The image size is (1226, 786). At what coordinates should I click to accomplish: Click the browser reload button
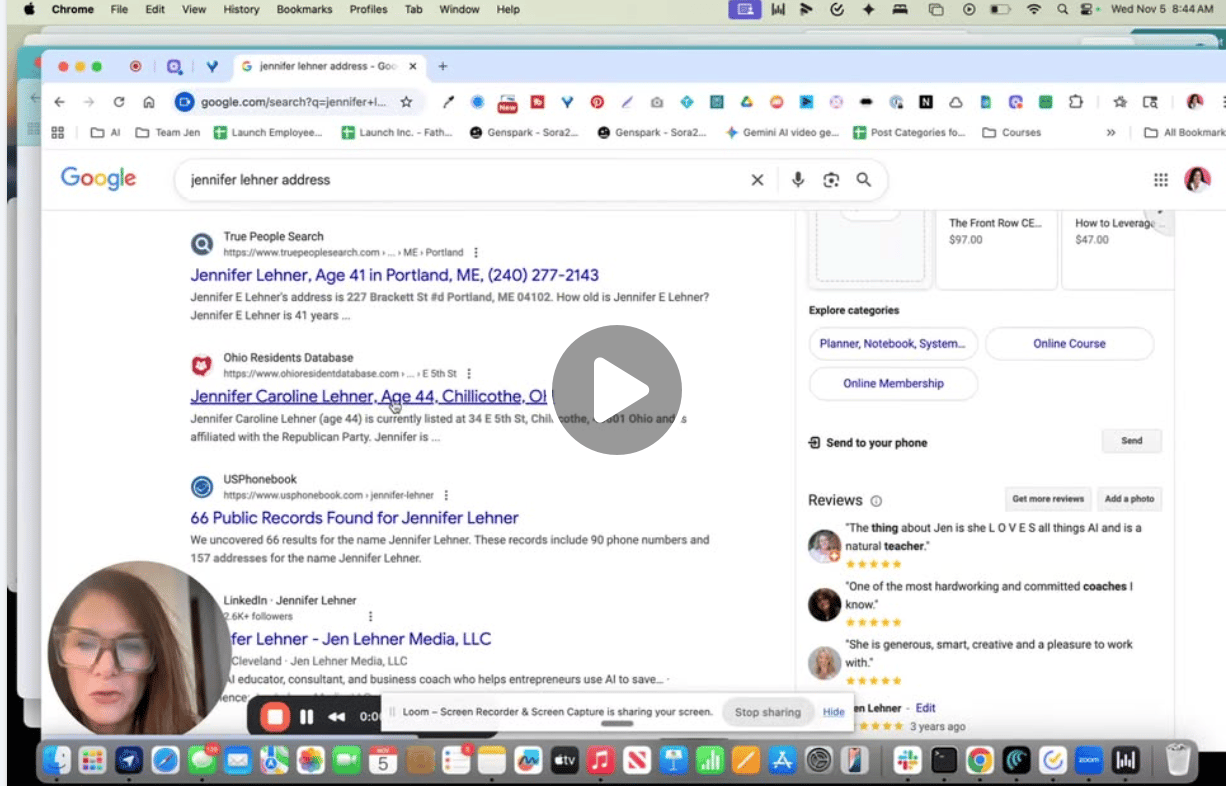(119, 102)
